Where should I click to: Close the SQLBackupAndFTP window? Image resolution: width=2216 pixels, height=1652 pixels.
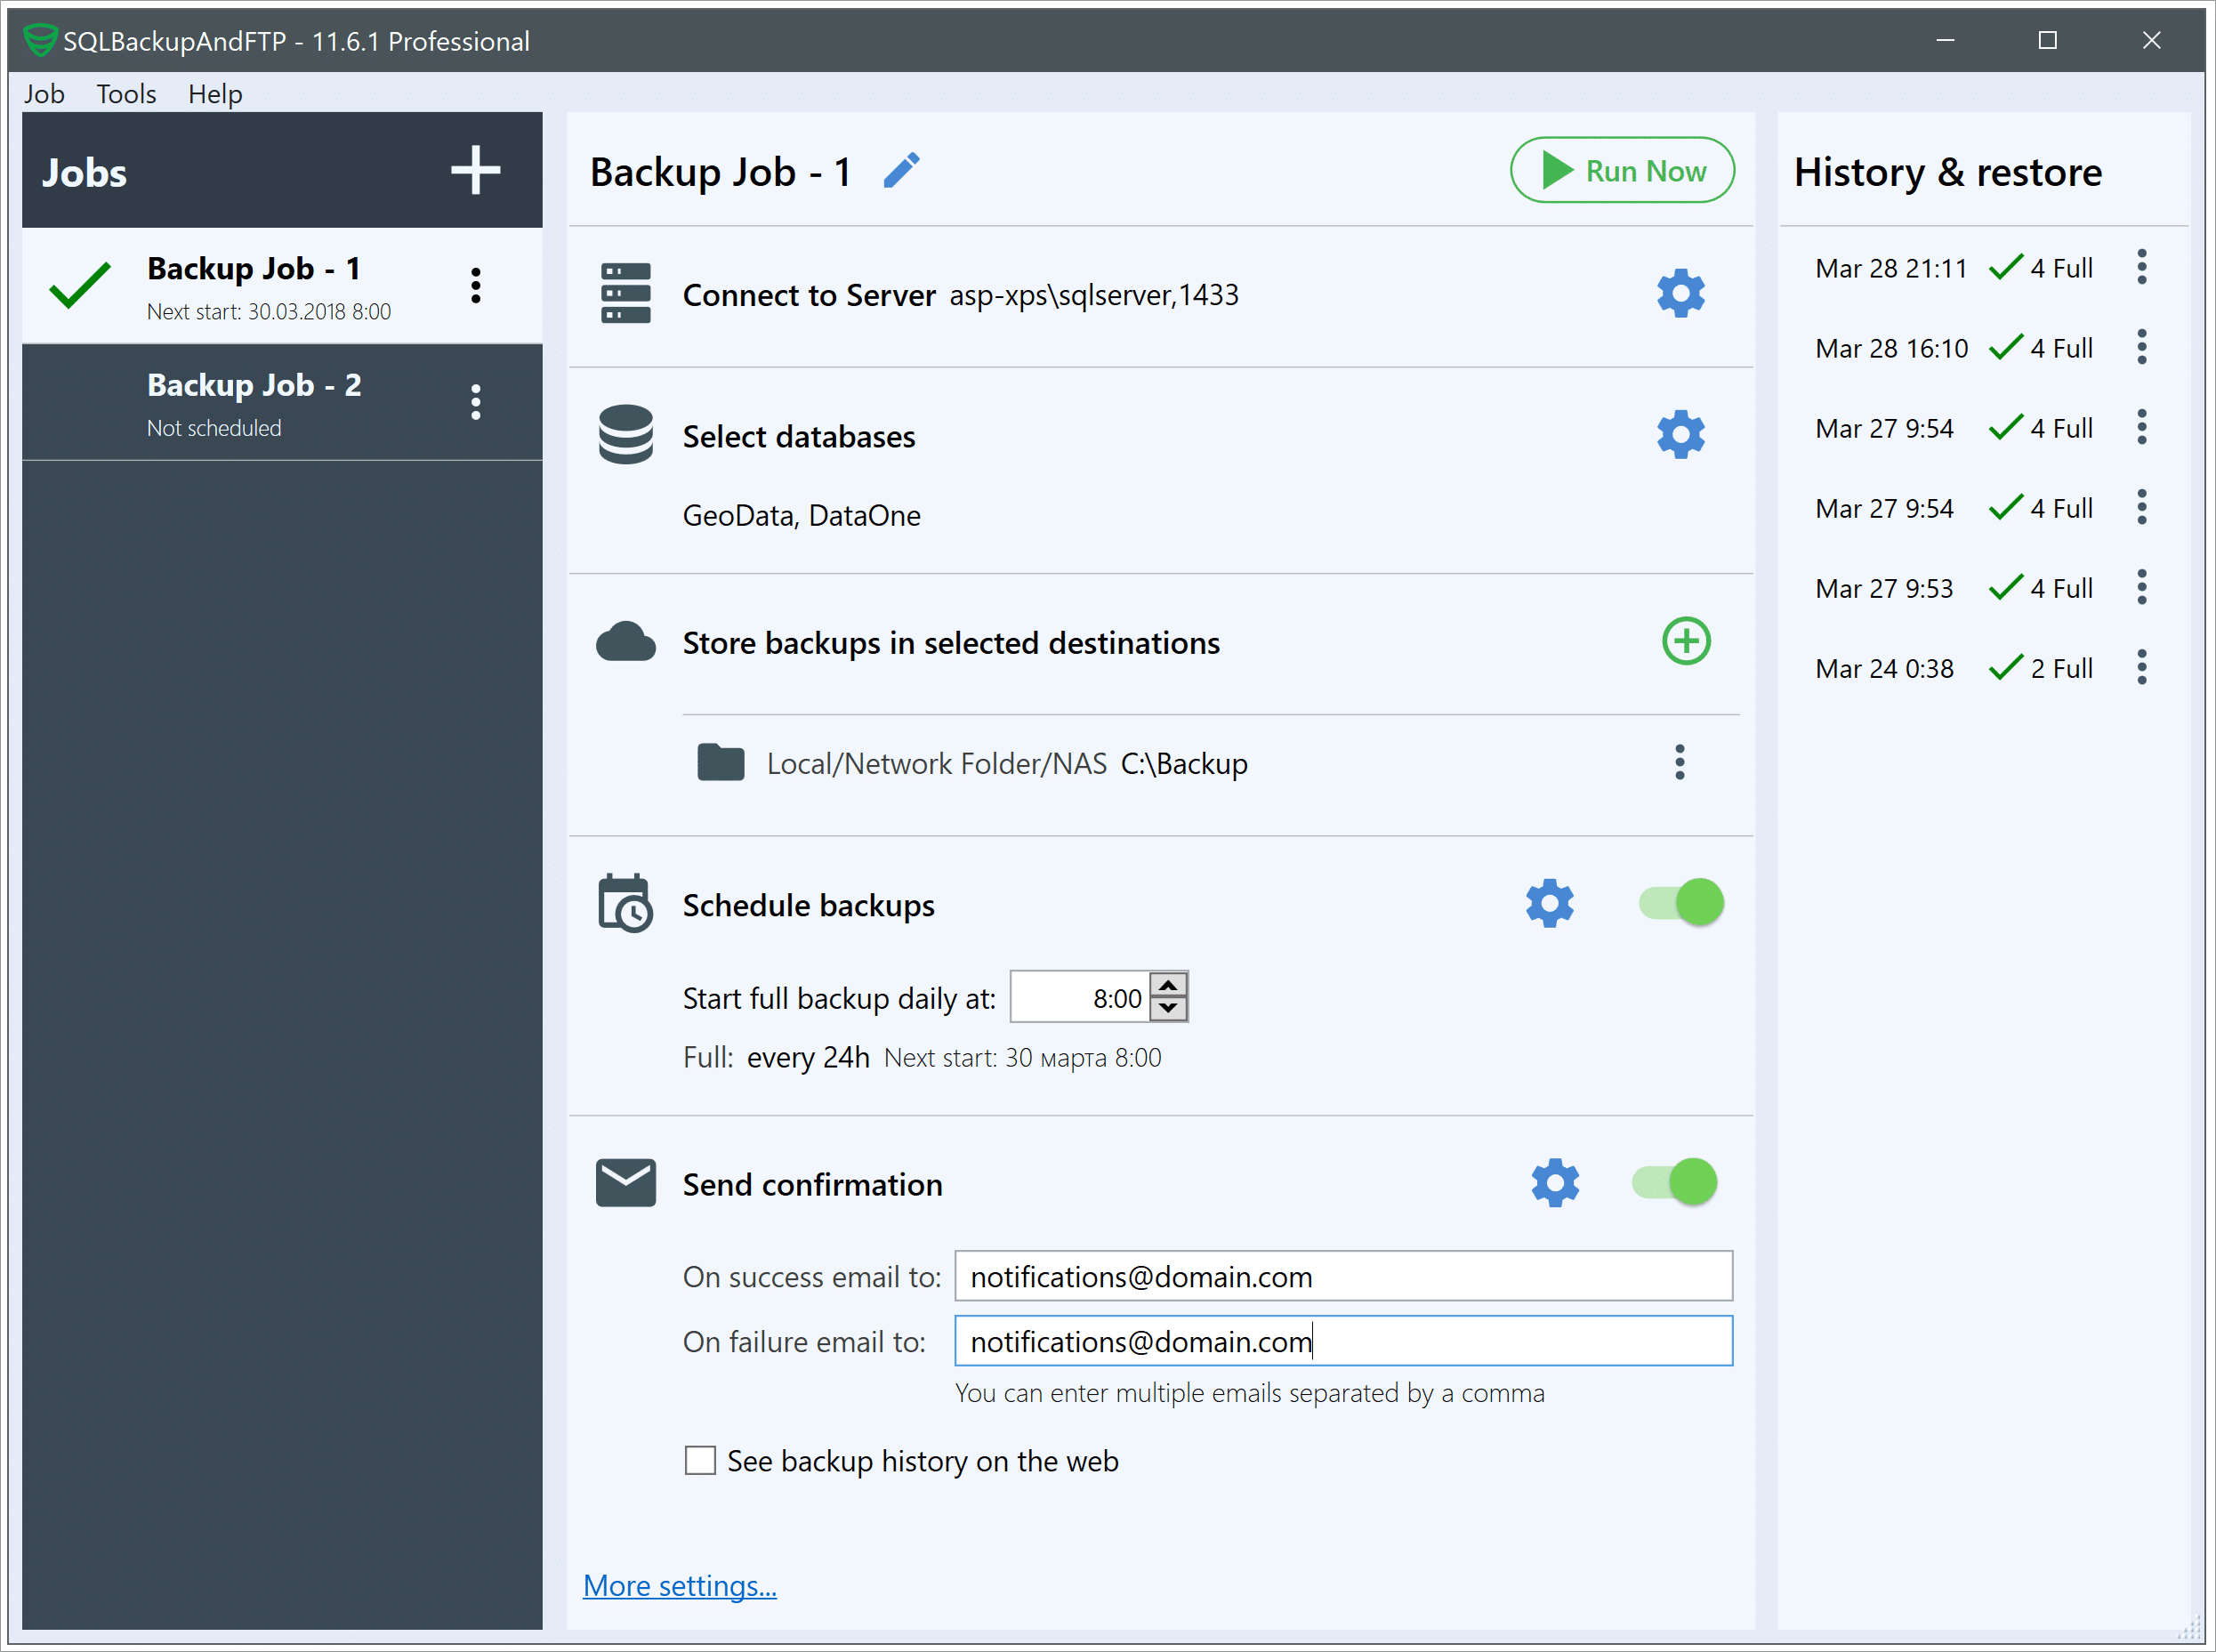click(2152, 40)
